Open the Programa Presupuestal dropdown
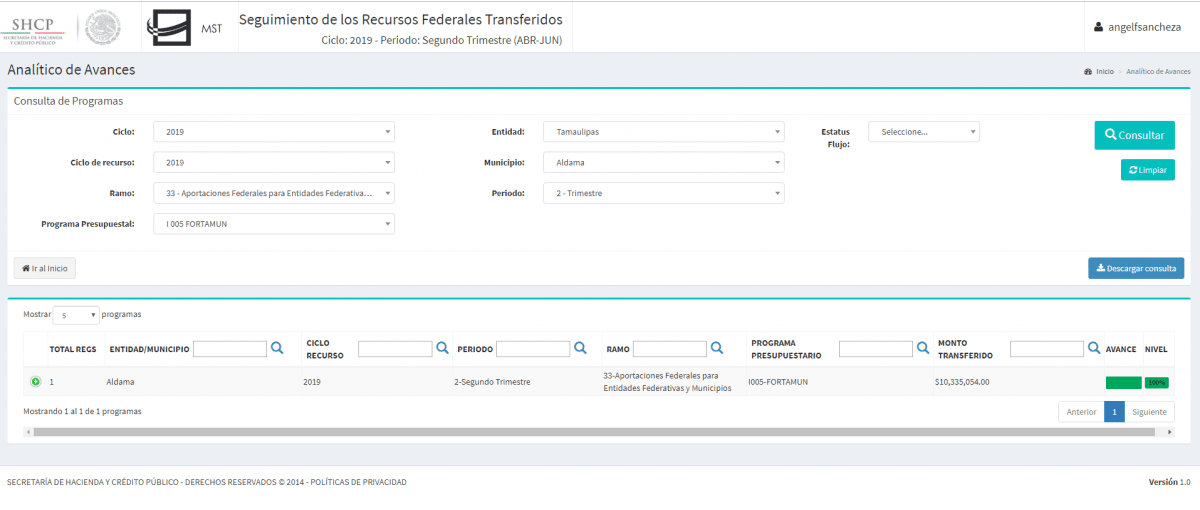1200x510 pixels. (273, 224)
